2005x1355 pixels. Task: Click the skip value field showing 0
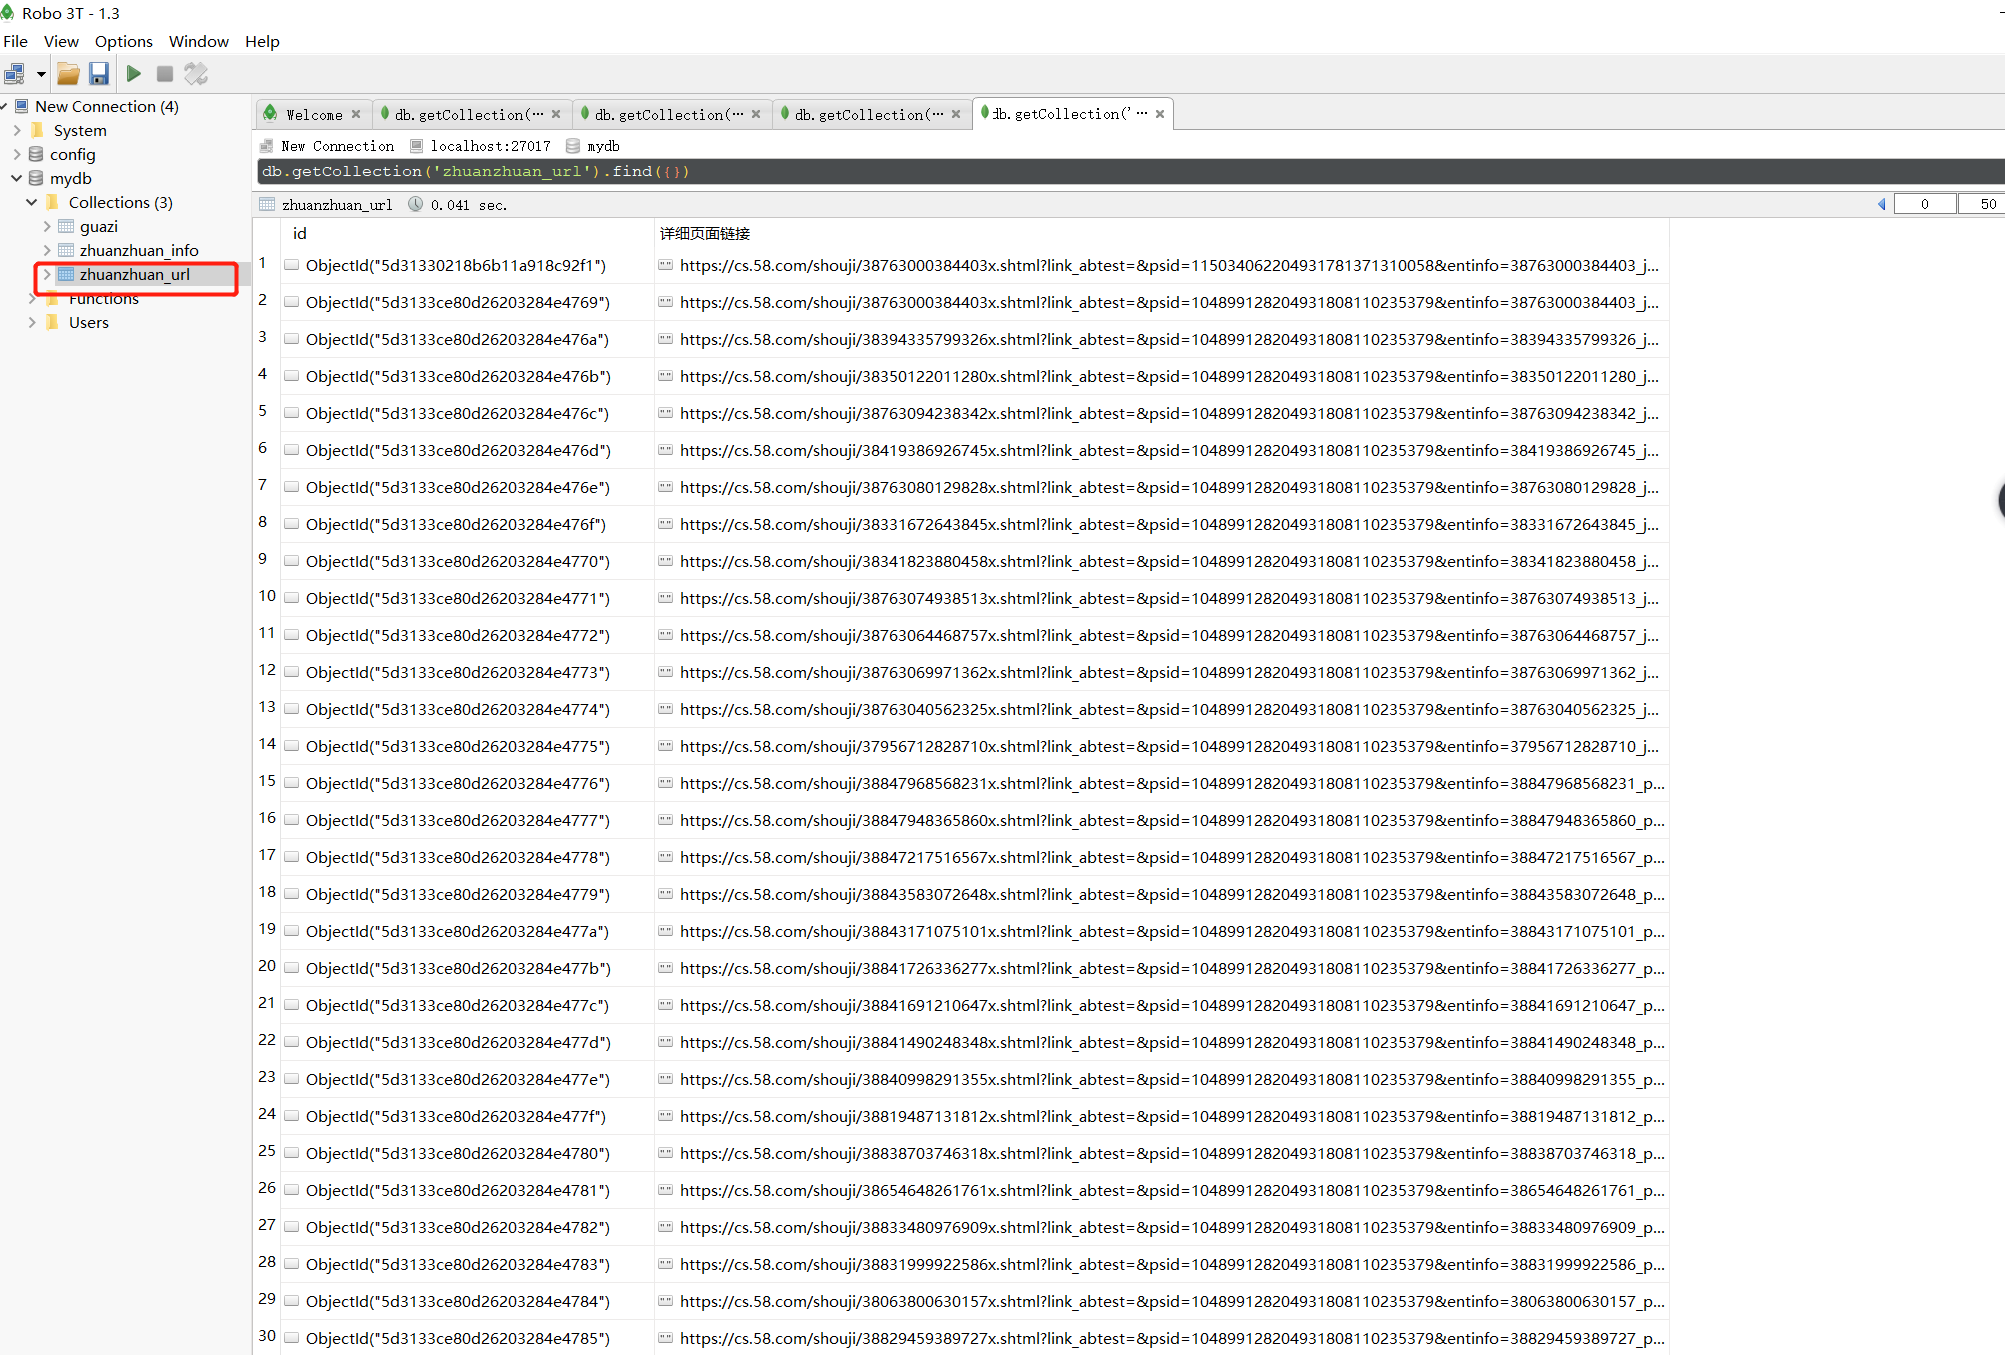click(1924, 204)
